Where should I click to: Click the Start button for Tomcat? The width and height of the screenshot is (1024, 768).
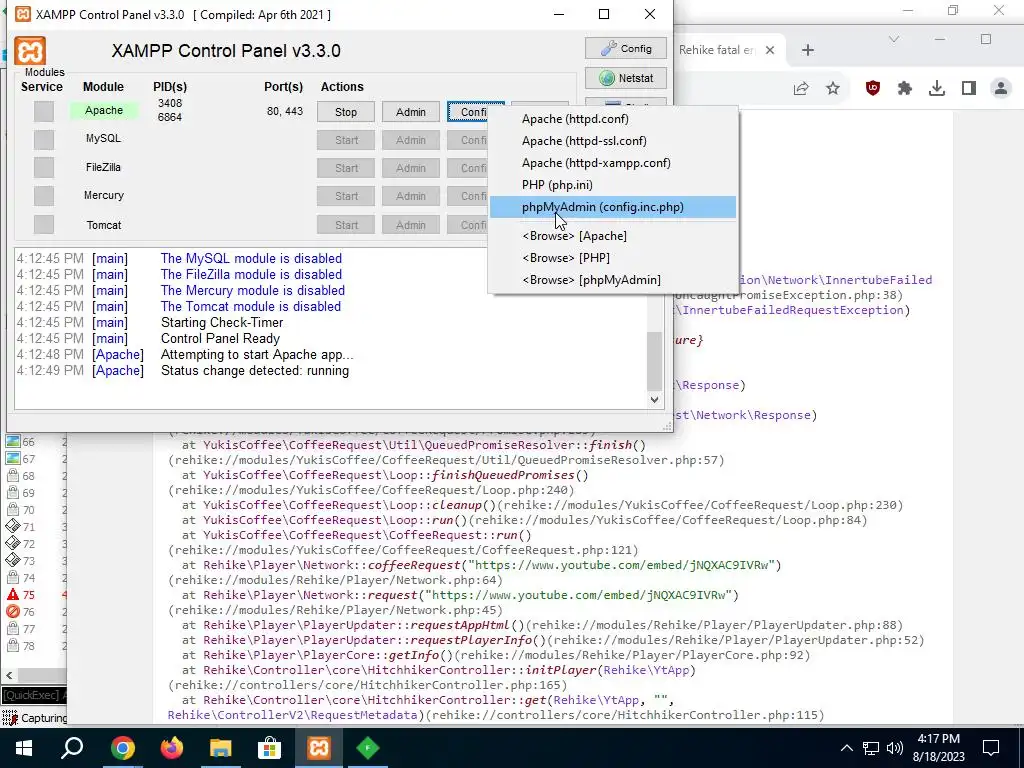pyautogui.click(x=345, y=225)
